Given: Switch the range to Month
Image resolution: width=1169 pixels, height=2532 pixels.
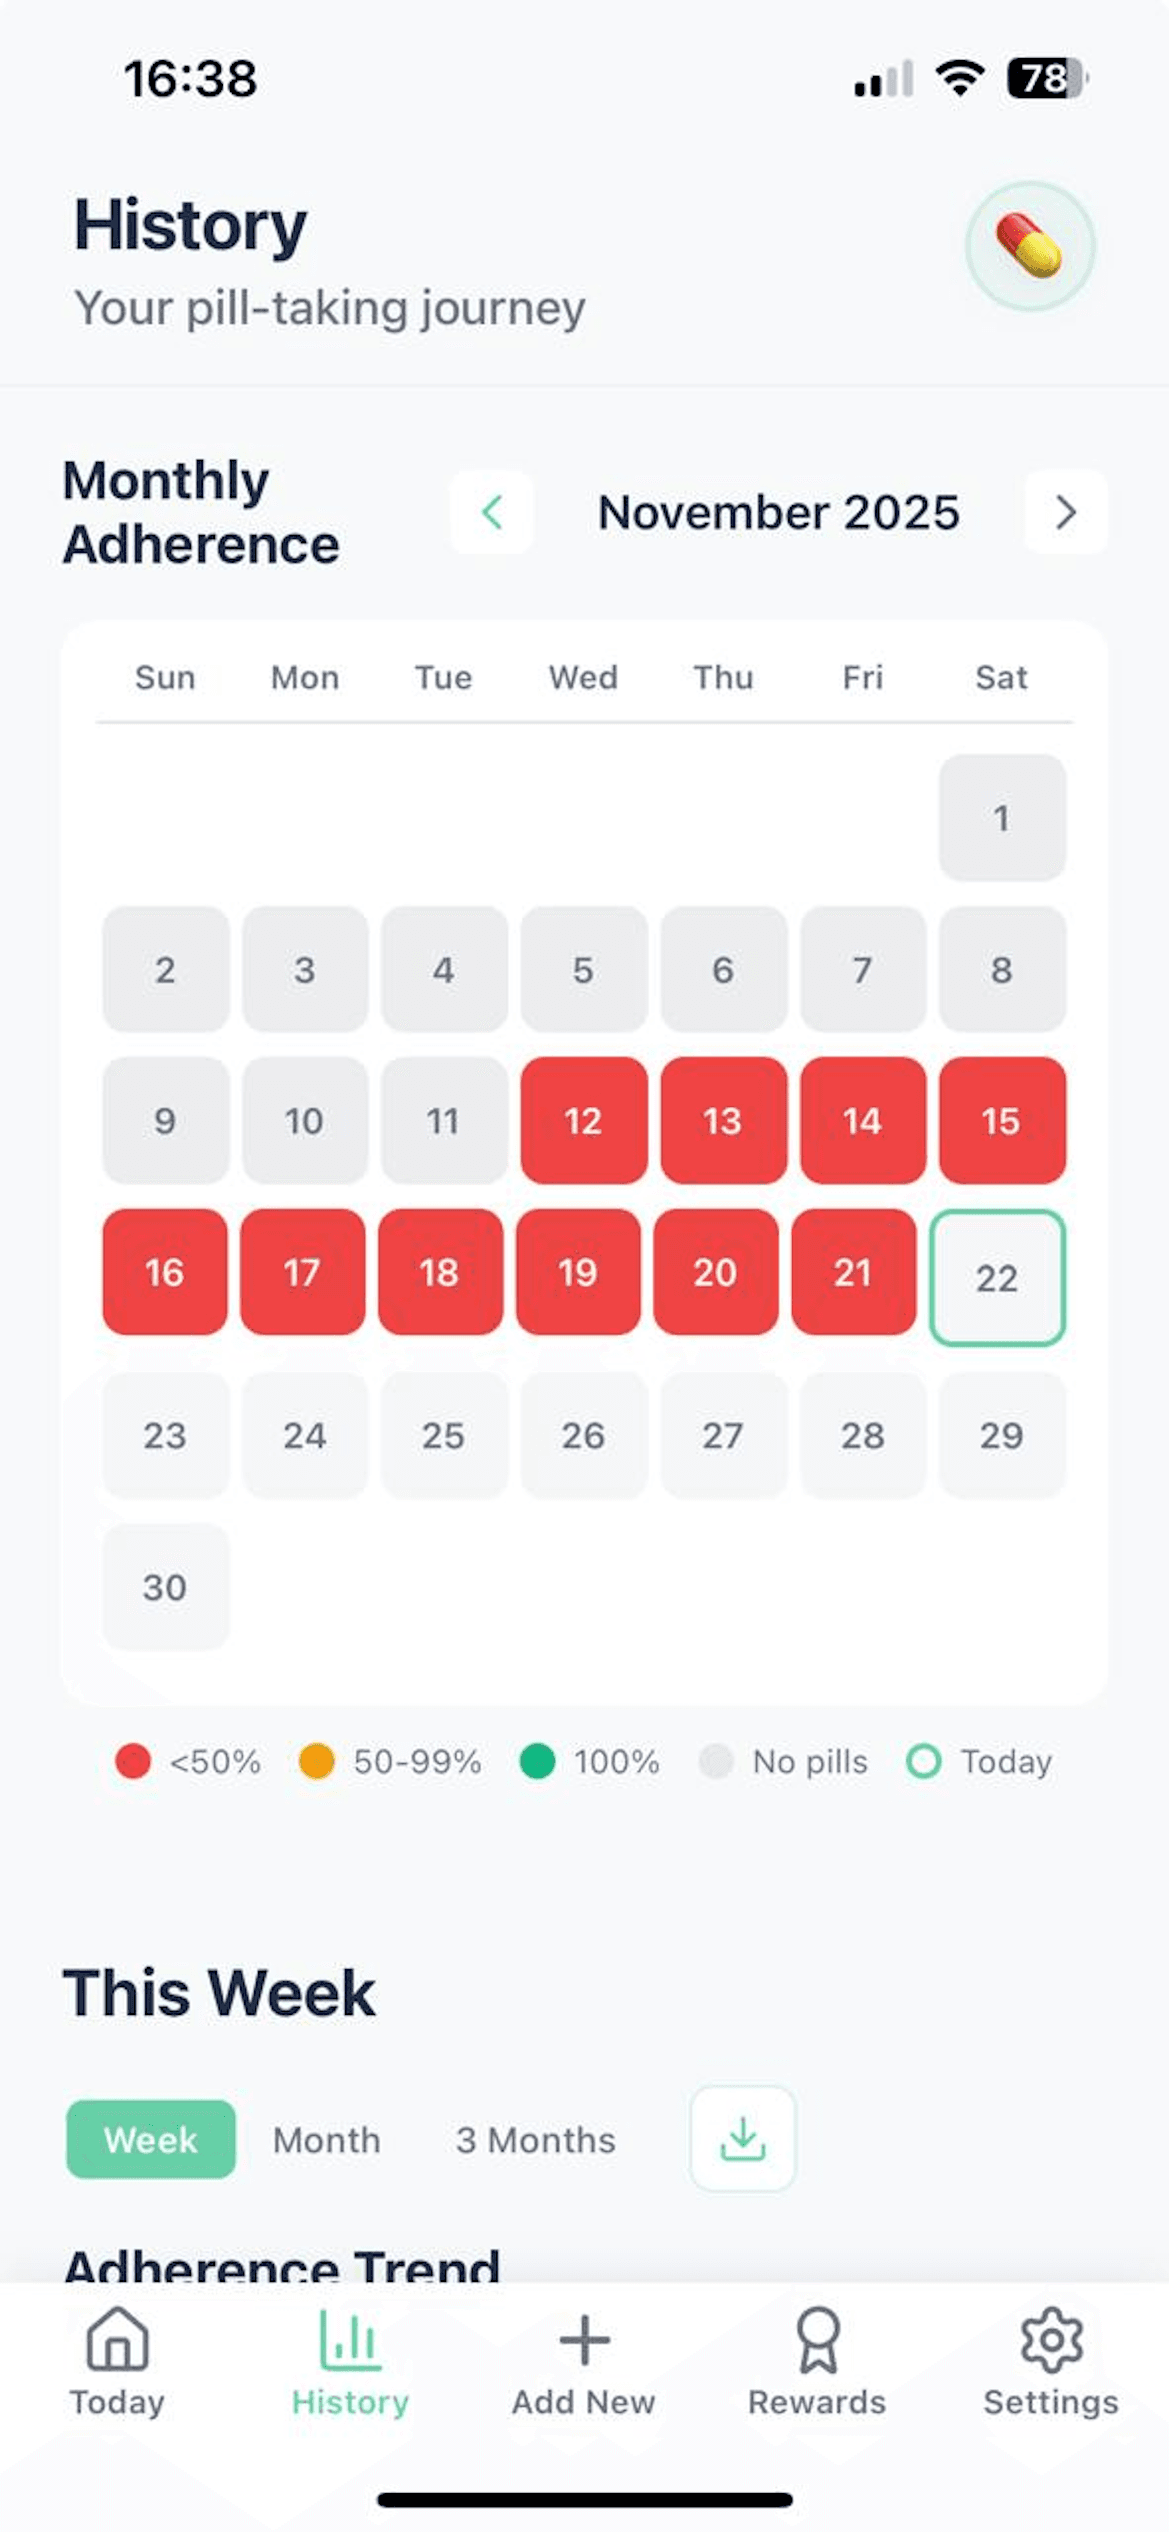Looking at the screenshot, I should click(327, 2140).
